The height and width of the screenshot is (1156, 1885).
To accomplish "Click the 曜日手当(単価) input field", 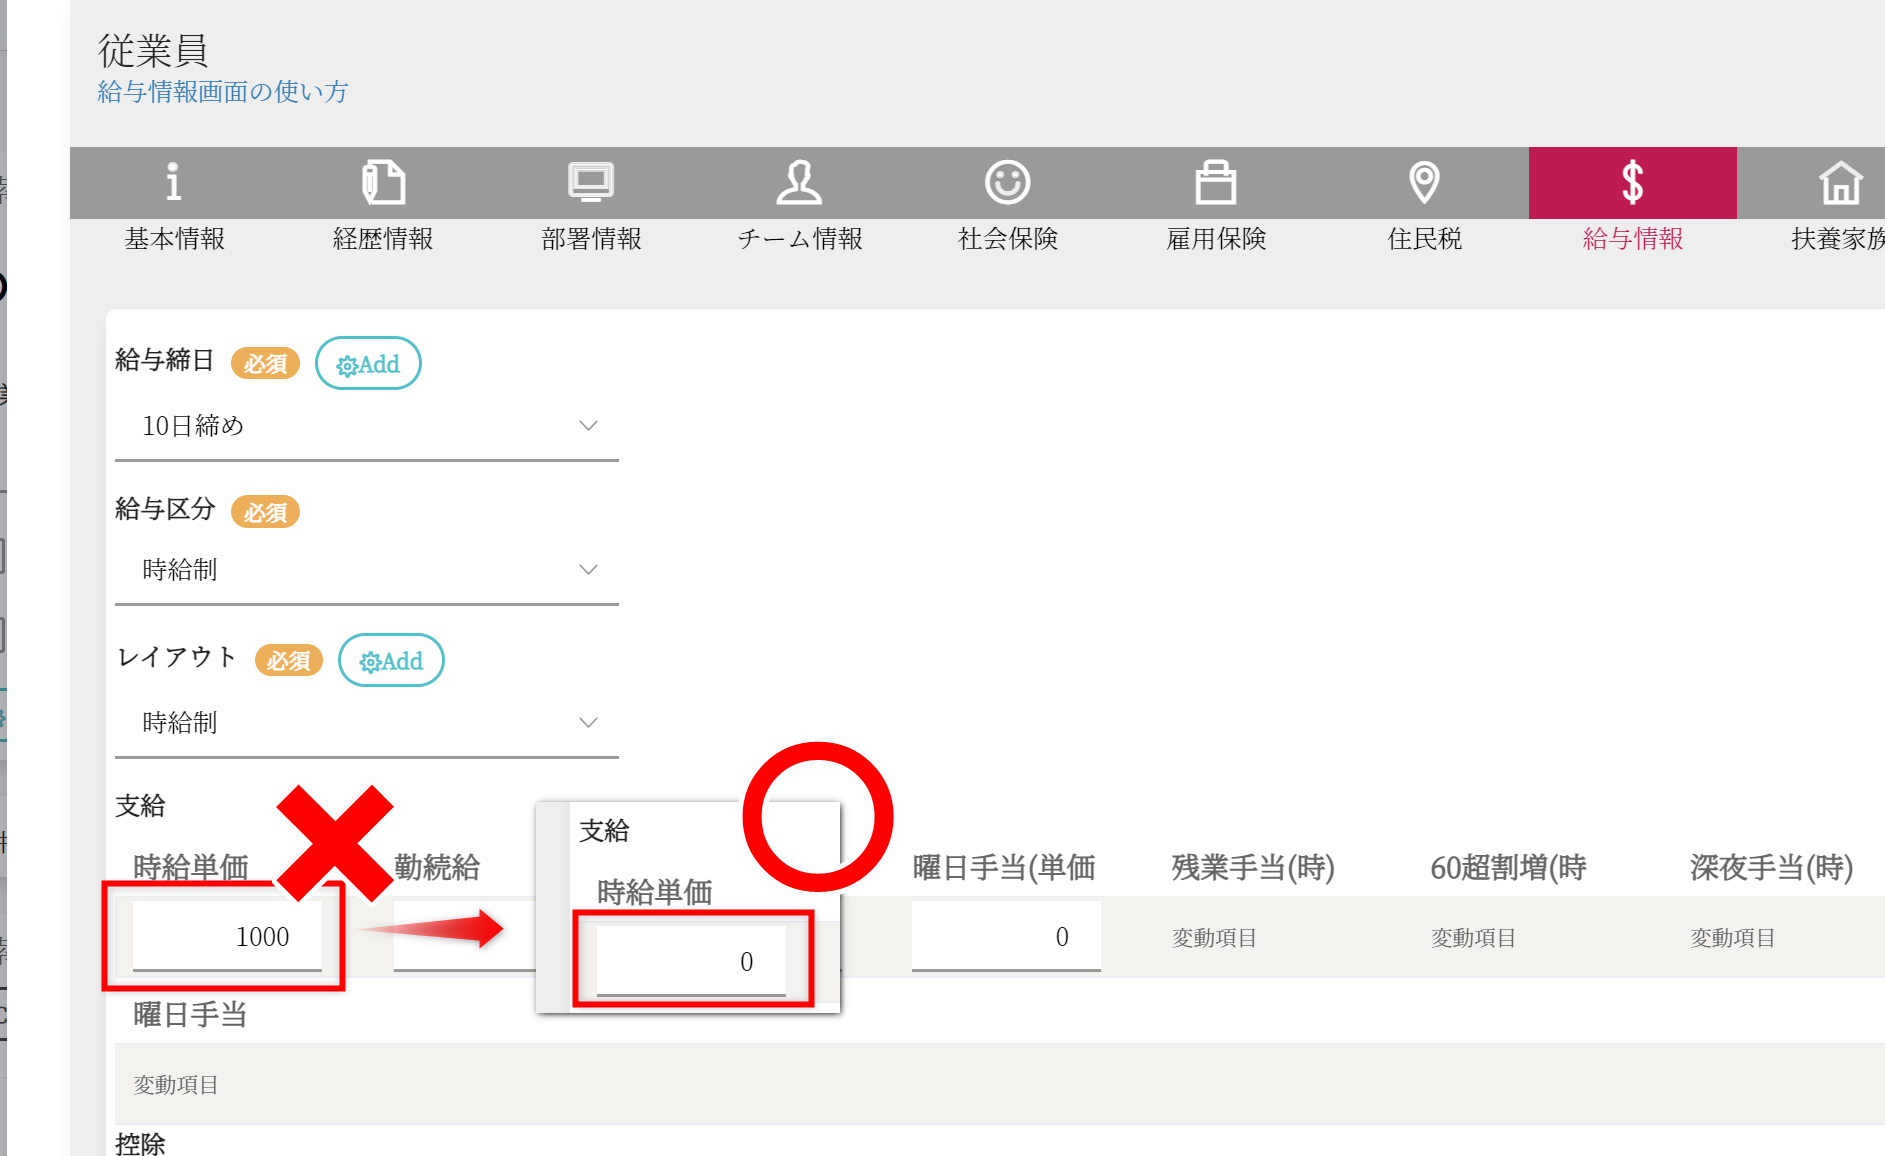I will (1005, 937).
